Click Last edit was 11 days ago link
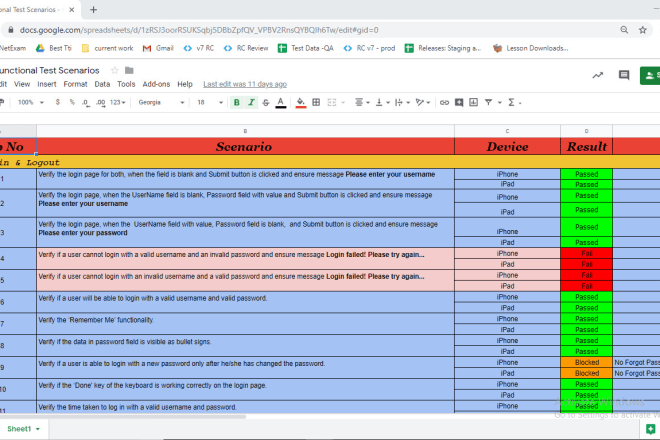Viewport: 660px width, 440px height. pyautogui.click(x=245, y=84)
